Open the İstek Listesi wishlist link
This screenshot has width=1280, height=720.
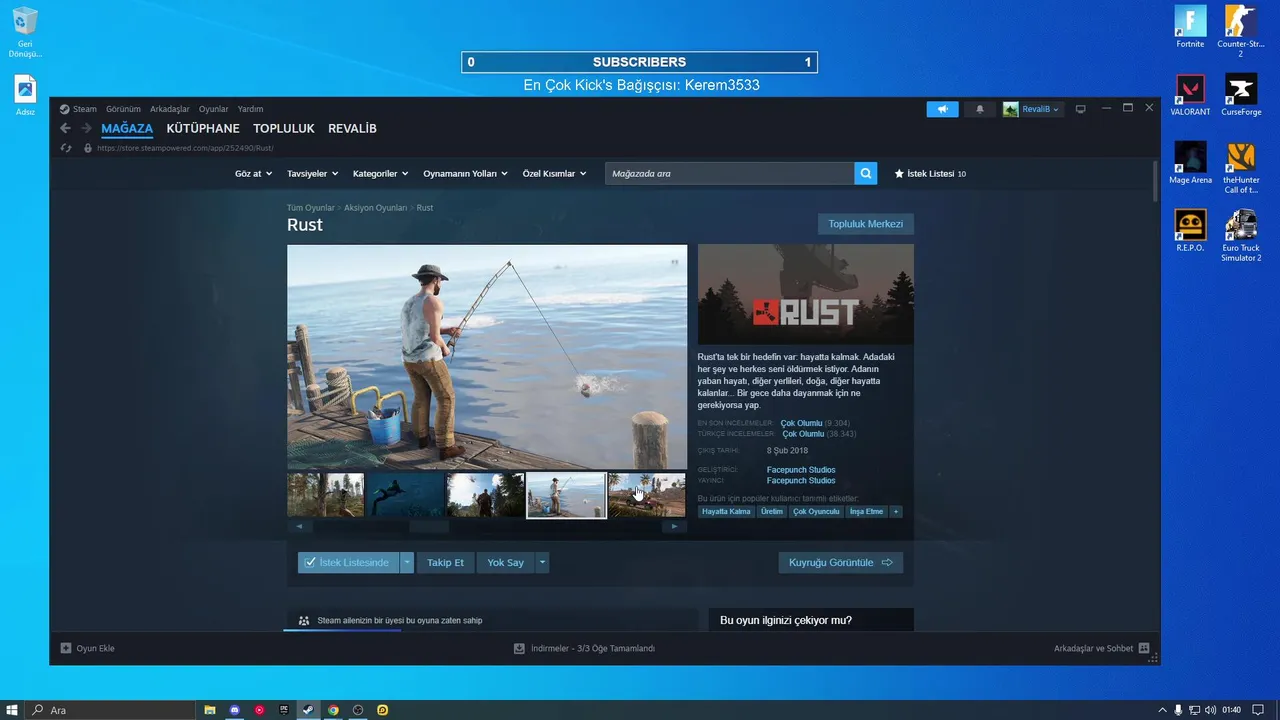point(930,174)
